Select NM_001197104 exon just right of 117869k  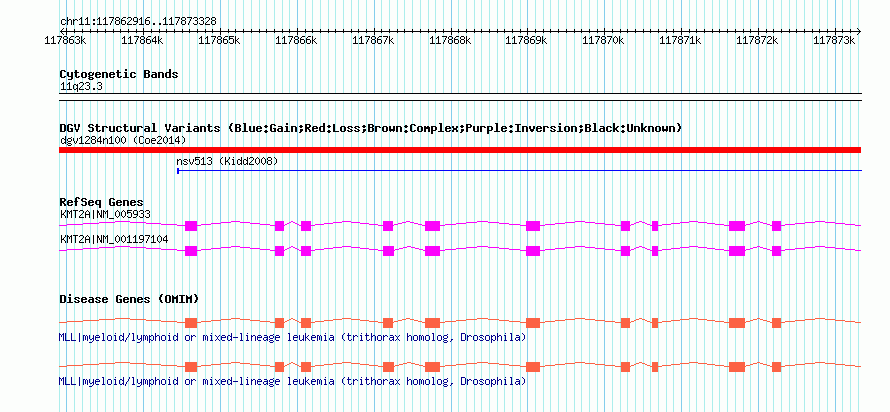(x=533, y=251)
